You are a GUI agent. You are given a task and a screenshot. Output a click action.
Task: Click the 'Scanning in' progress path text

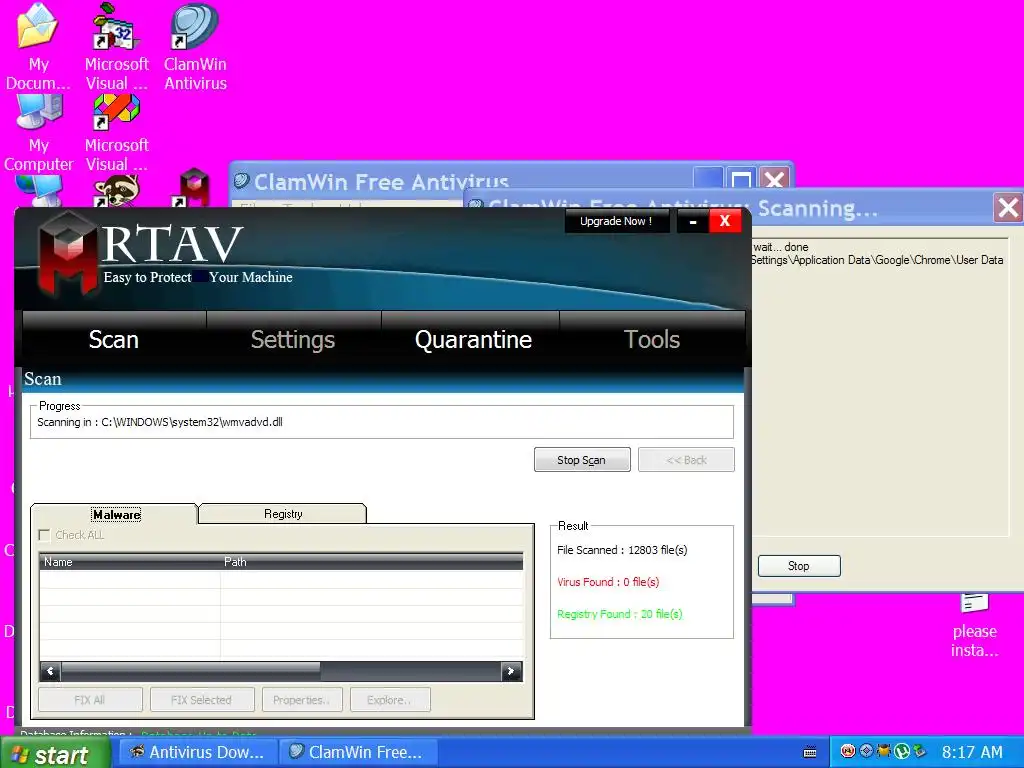point(160,422)
